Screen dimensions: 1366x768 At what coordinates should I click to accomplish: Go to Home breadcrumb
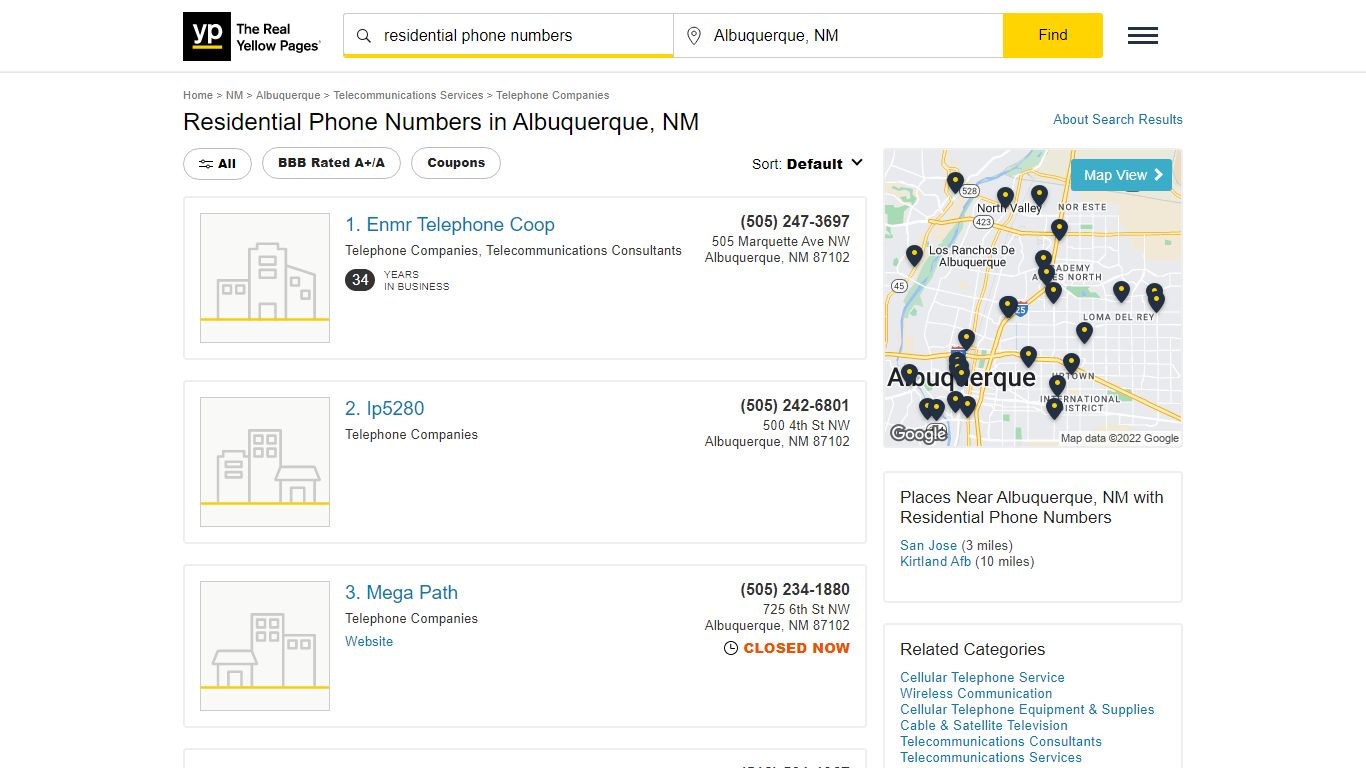pyautogui.click(x=198, y=95)
